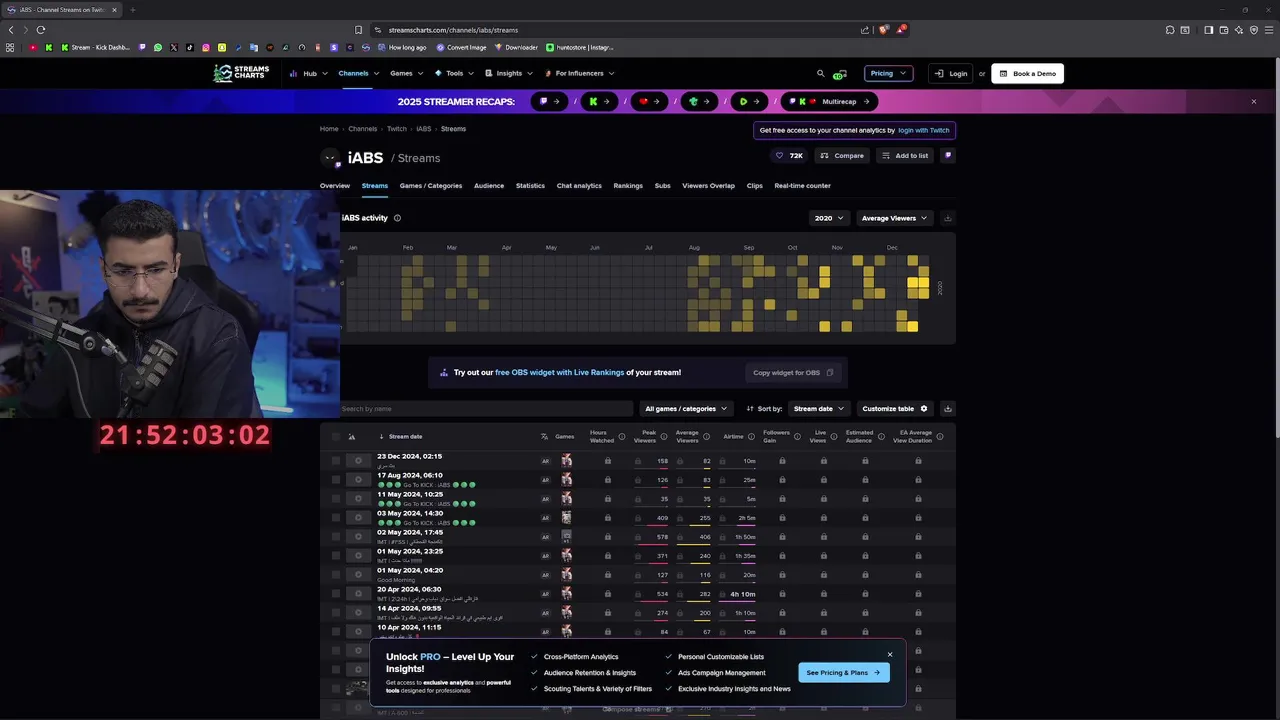
Task: Open the Stream date sort dropdown
Action: 819,408
